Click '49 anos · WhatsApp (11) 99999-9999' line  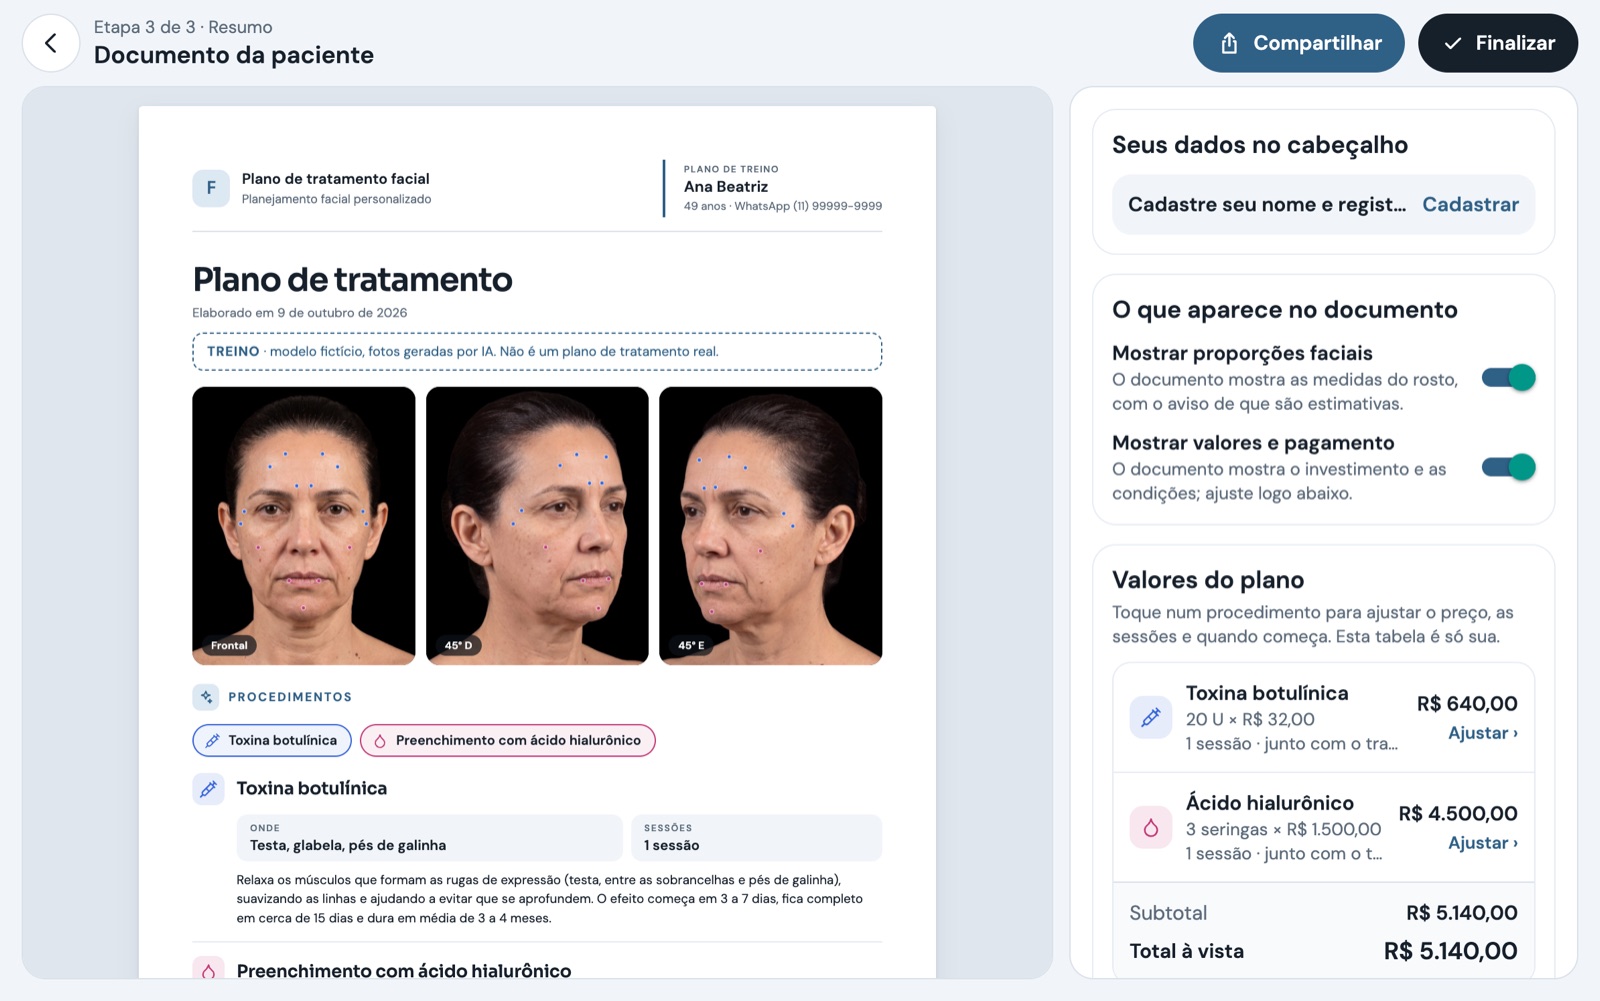point(783,206)
